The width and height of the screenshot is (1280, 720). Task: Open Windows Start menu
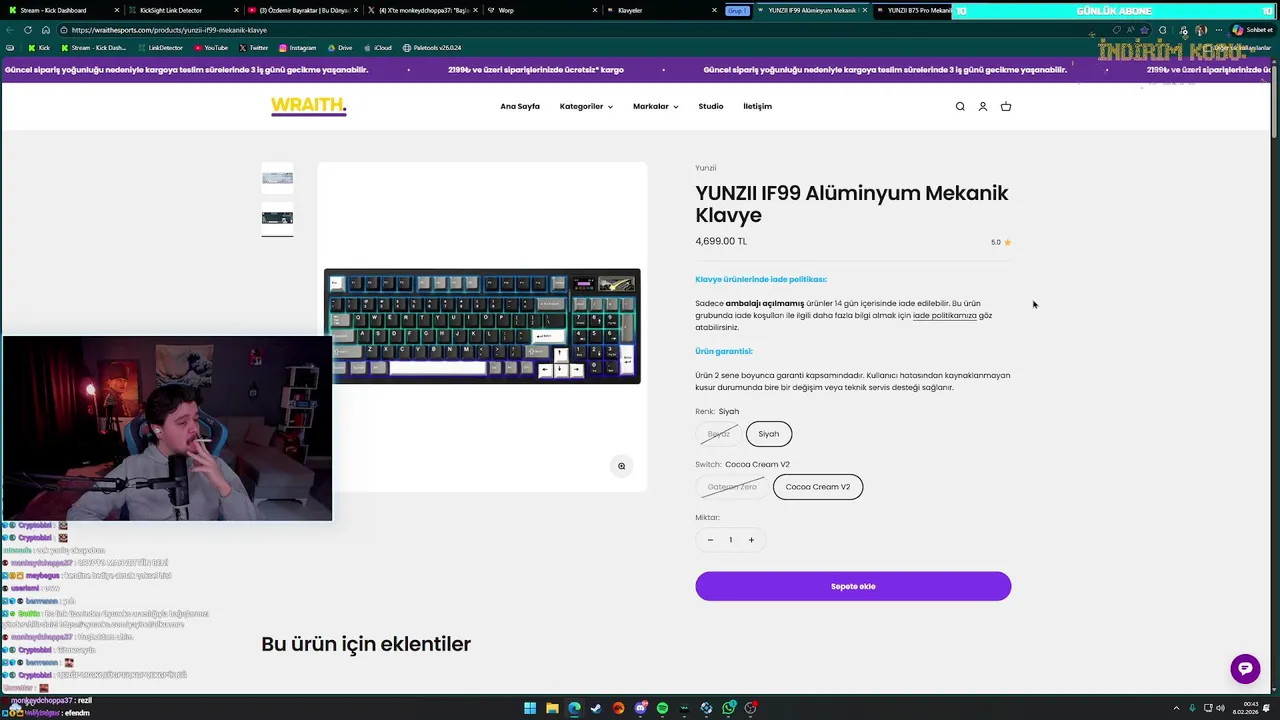530,708
